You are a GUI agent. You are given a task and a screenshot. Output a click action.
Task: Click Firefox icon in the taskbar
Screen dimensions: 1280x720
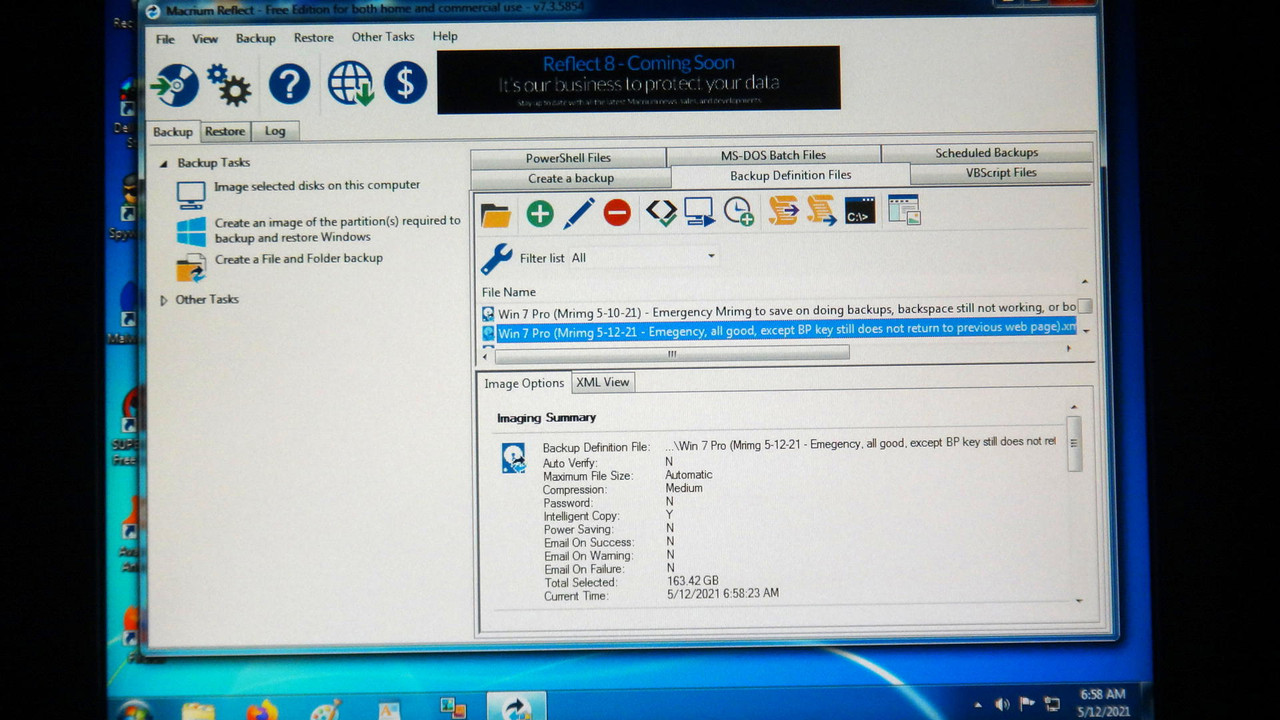262,711
